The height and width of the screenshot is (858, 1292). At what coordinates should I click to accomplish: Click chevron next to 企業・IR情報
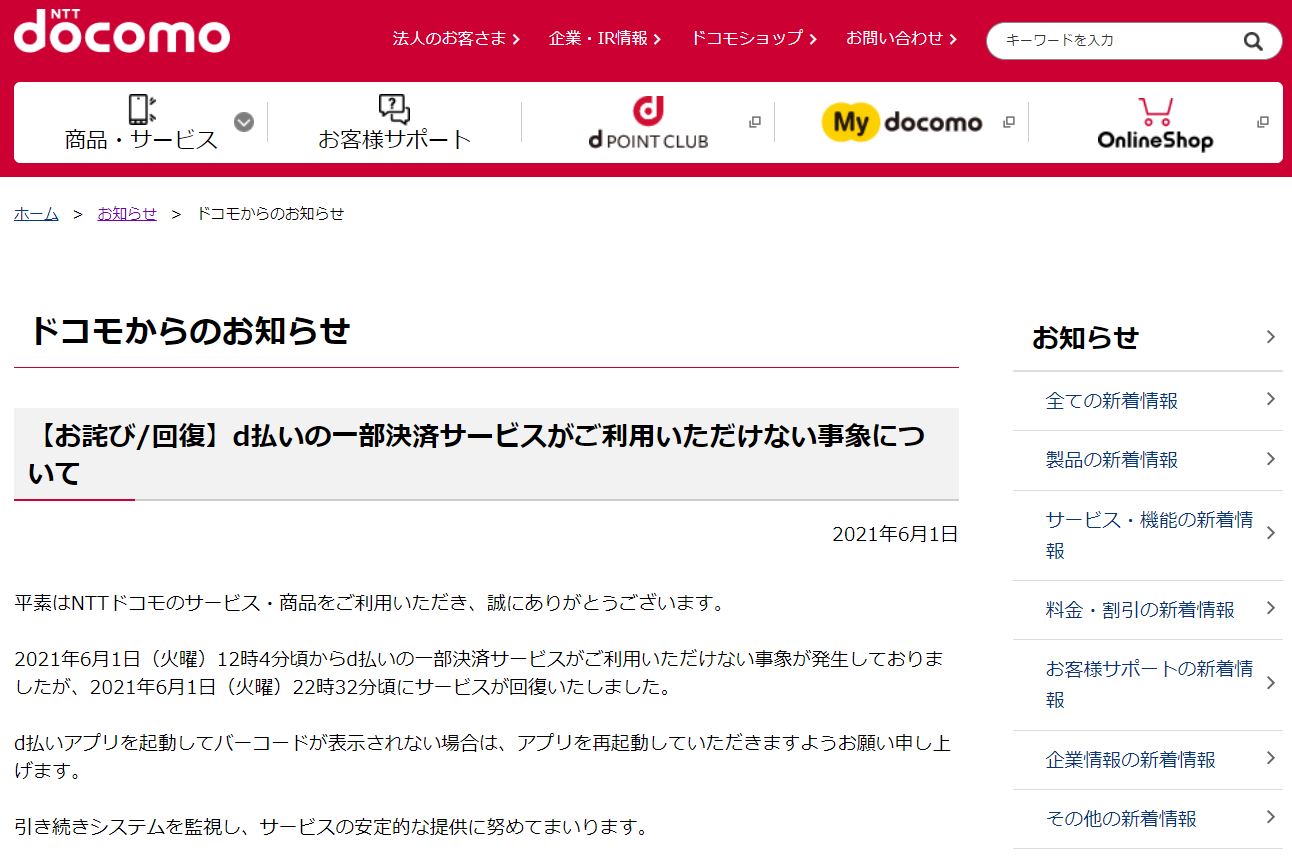[x=657, y=39]
